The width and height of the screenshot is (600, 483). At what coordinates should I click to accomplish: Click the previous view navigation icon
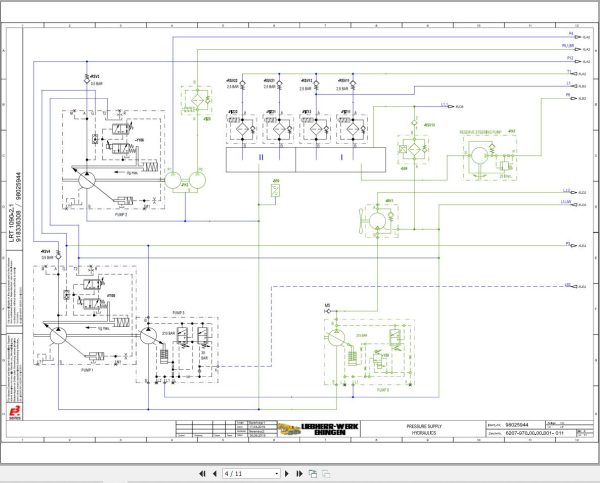(313, 474)
